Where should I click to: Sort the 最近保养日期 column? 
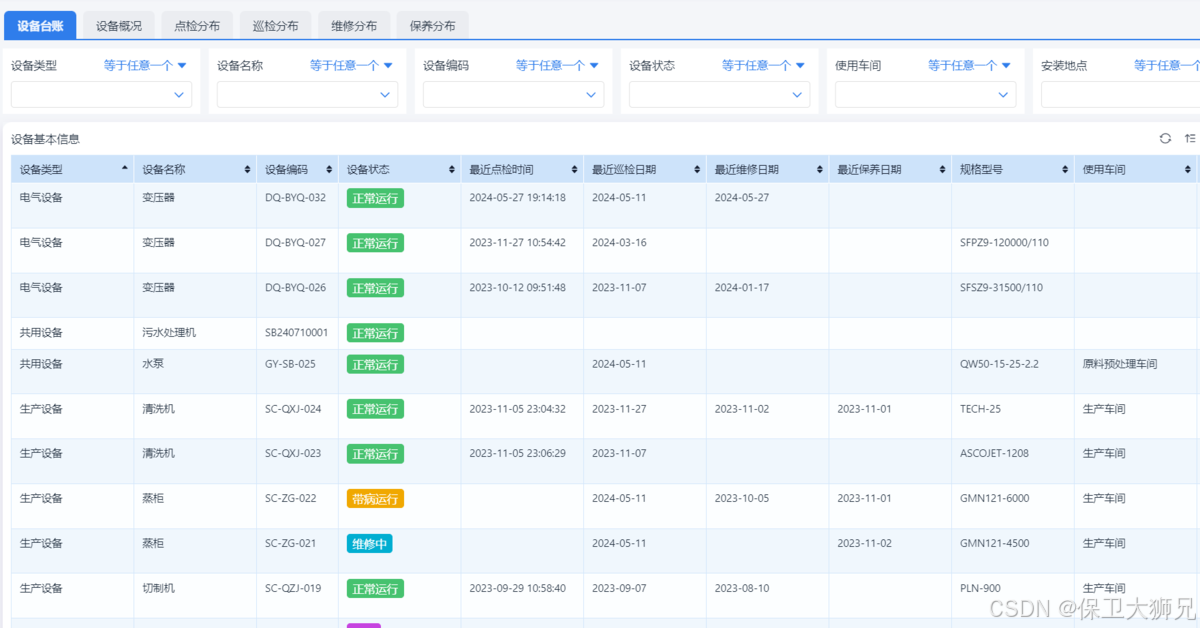pyautogui.click(x=942, y=170)
